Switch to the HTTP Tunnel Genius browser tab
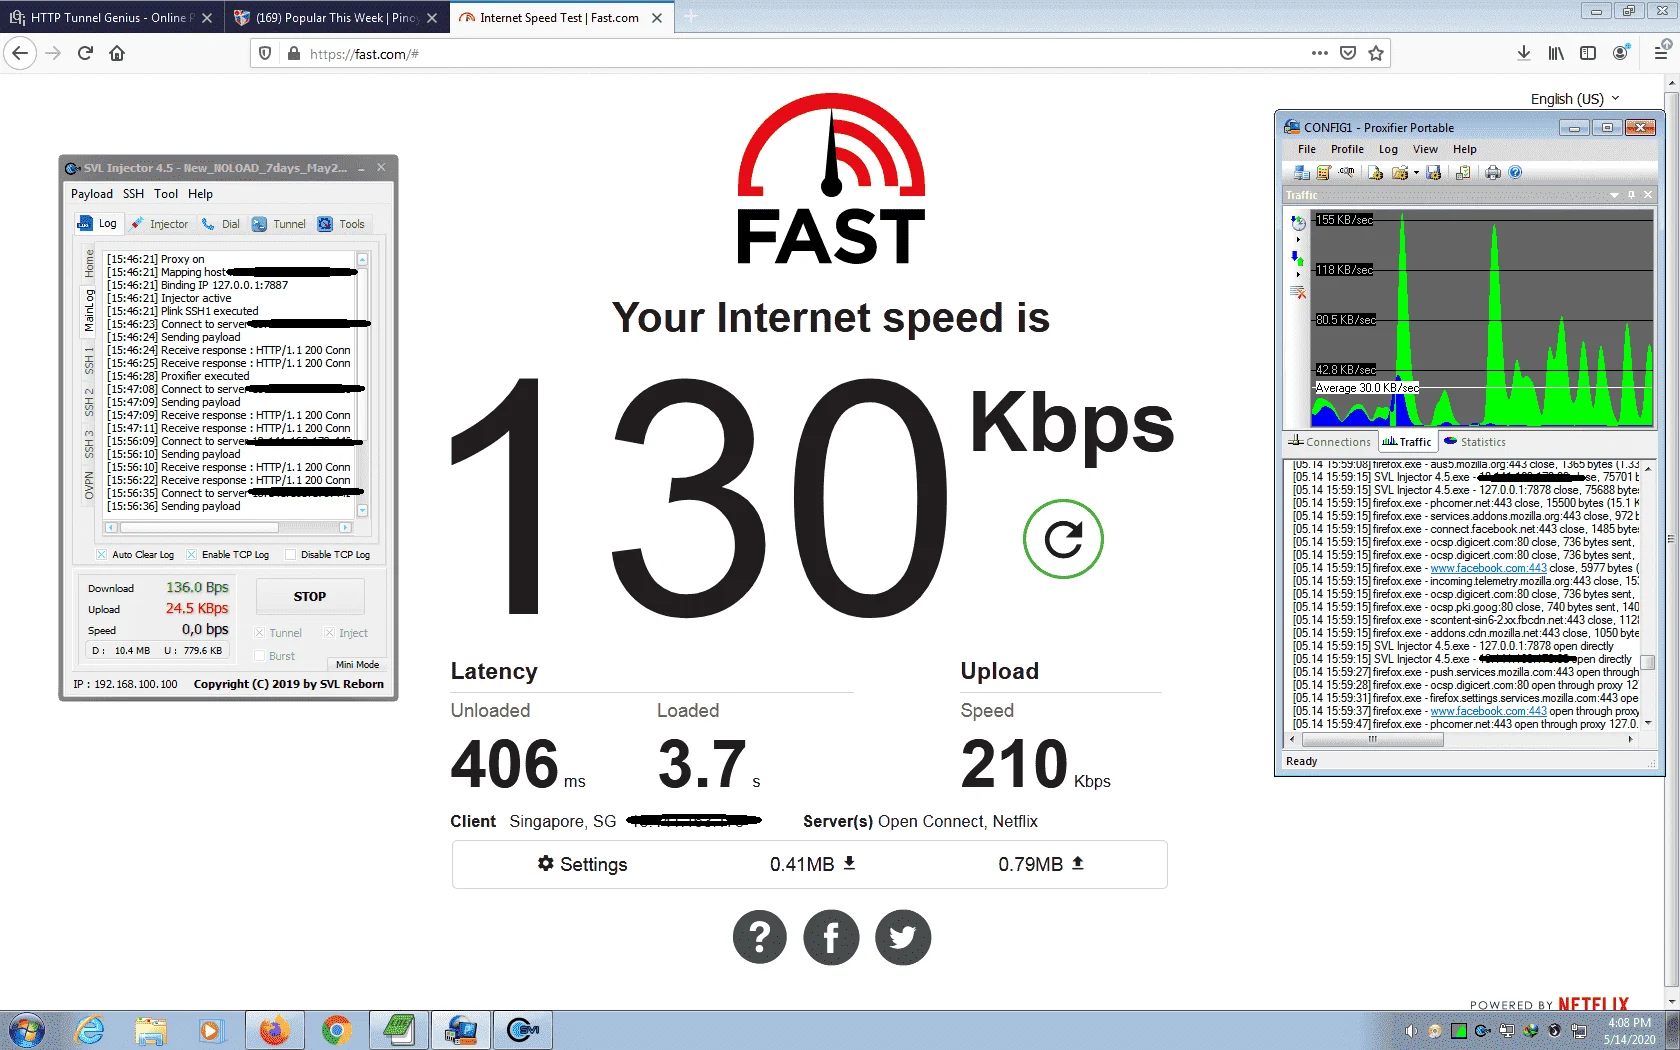This screenshot has height=1050, width=1680. 111,18
